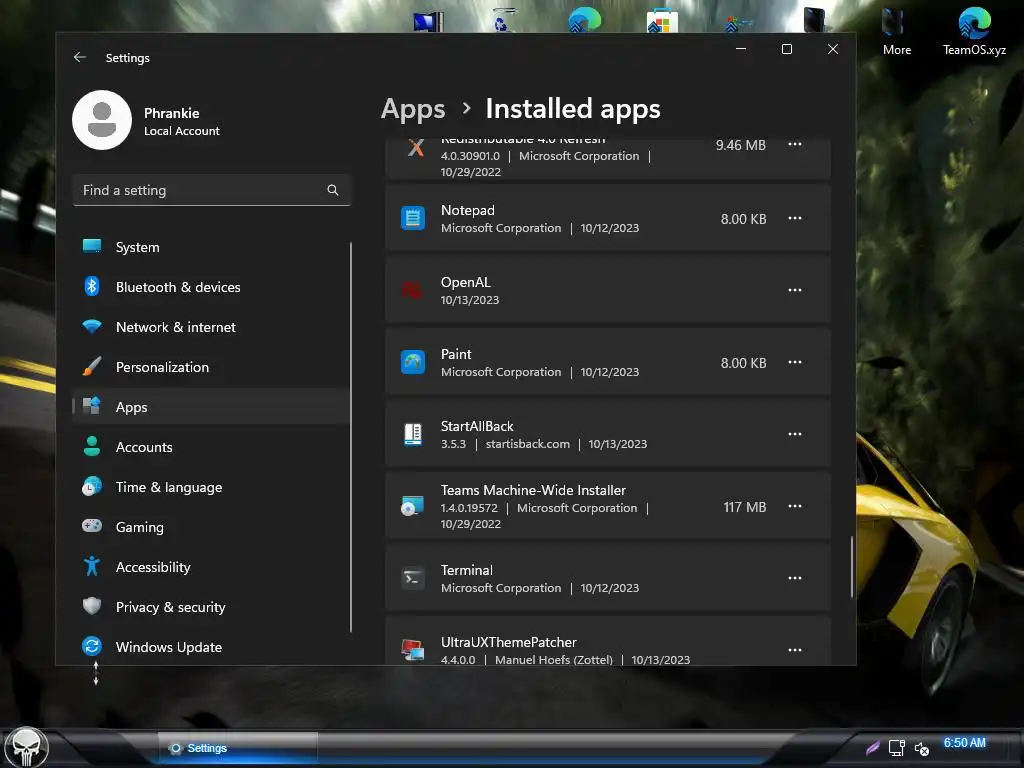Click Installed apps heading
The width and height of the screenshot is (1024, 768).
click(x=573, y=109)
